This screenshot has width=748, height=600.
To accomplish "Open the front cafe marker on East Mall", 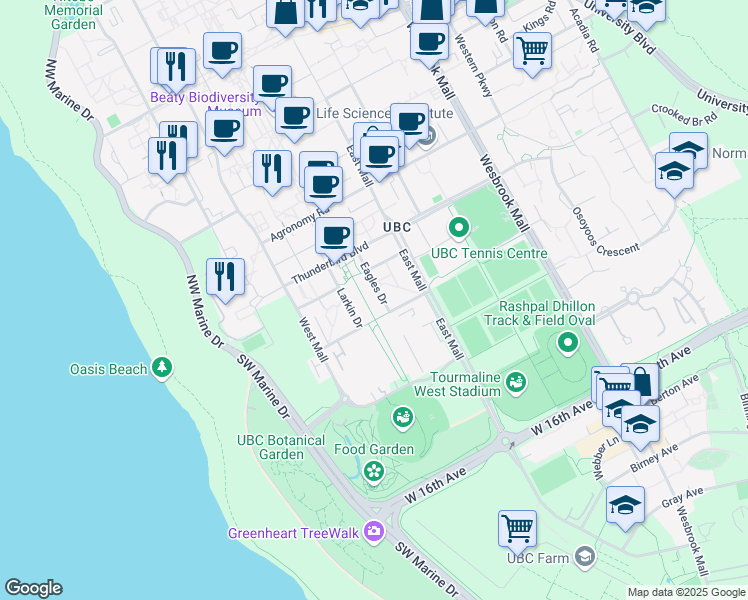I will coord(380,156).
